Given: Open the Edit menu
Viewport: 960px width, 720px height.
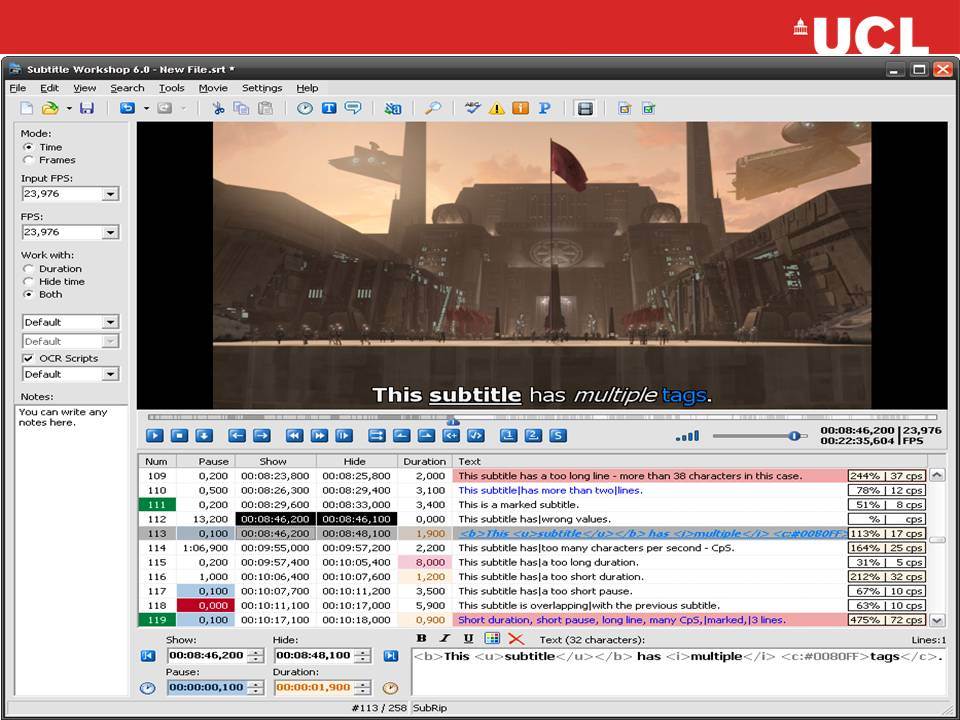Looking at the screenshot, I should (50, 88).
